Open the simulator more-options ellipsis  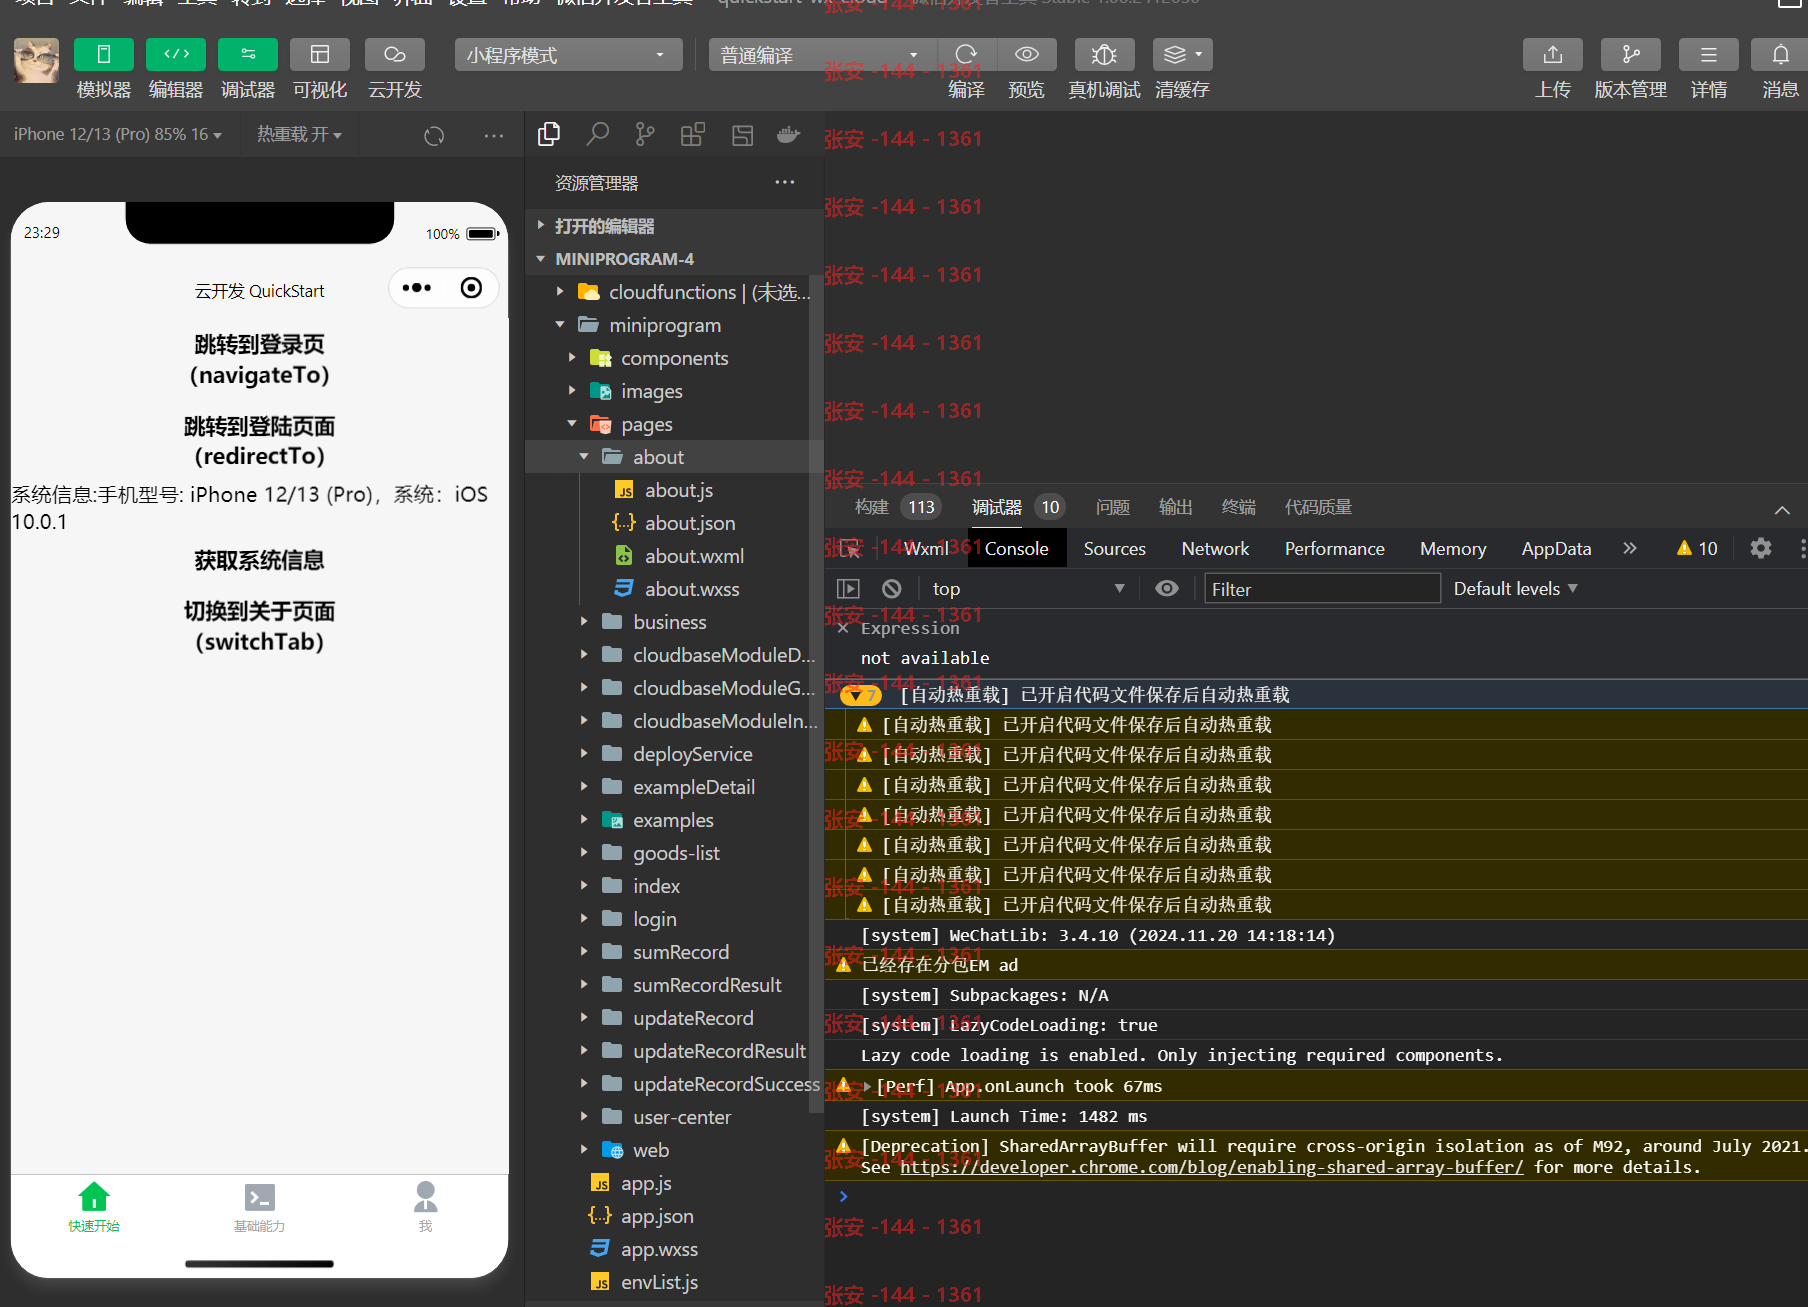(494, 135)
